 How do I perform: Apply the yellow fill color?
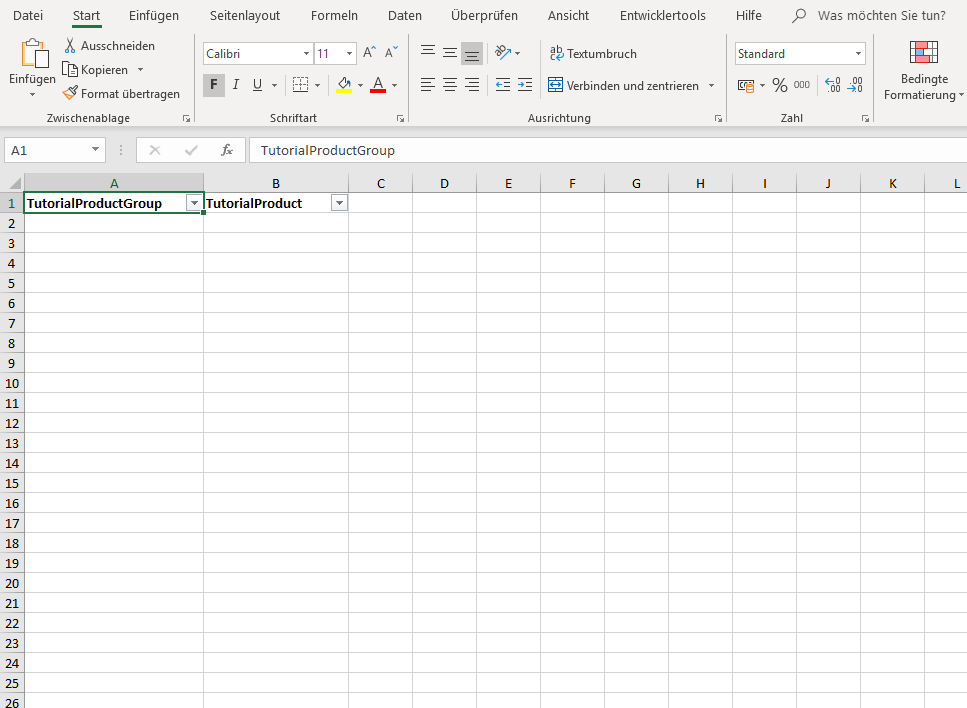click(344, 85)
